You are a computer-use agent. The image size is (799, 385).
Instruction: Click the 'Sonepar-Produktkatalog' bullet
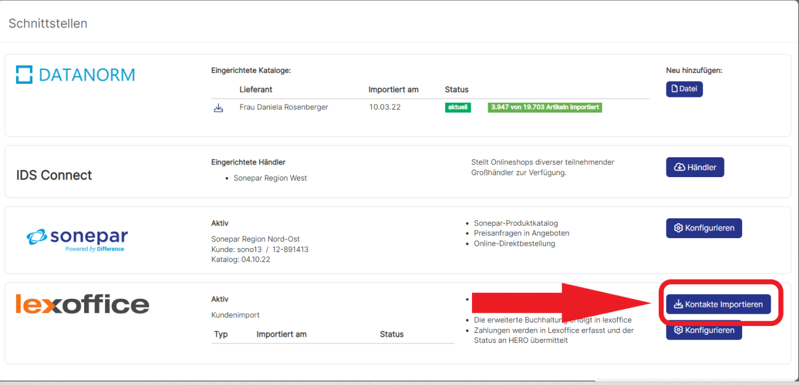516,223
